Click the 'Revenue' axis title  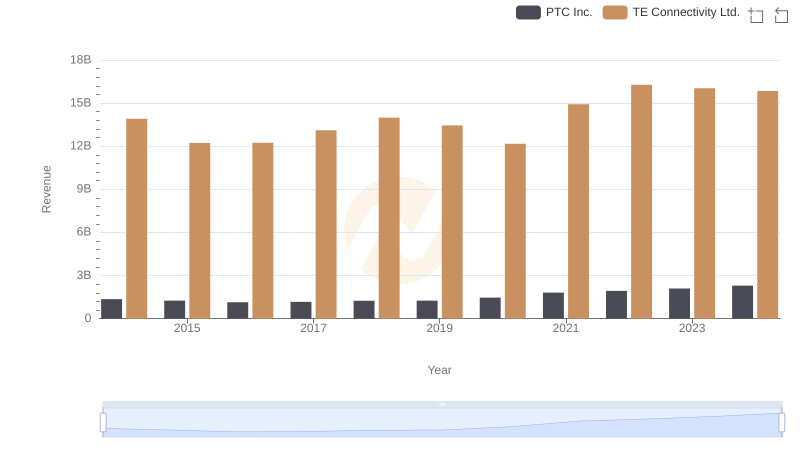click(46, 189)
